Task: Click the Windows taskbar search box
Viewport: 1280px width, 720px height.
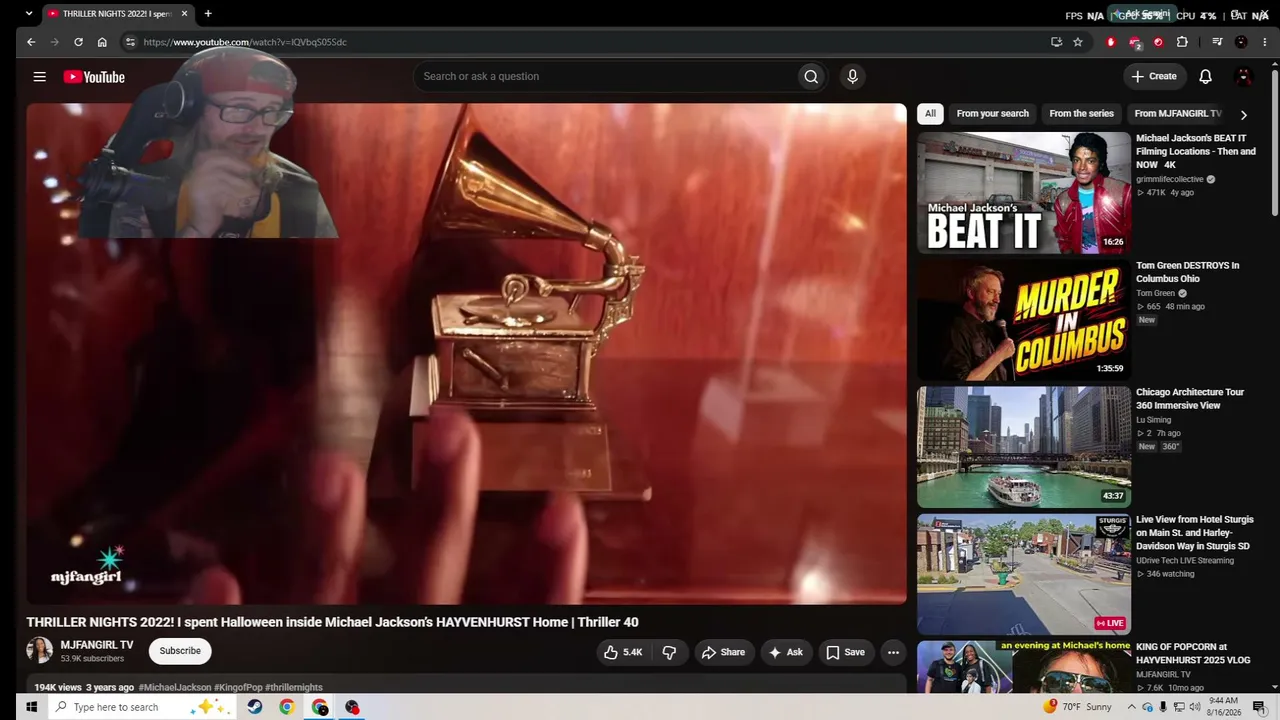Action: (142, 707)
